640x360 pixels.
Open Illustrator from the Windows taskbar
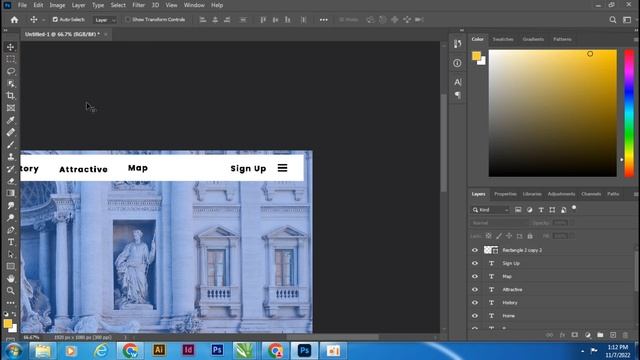(159, 350)
